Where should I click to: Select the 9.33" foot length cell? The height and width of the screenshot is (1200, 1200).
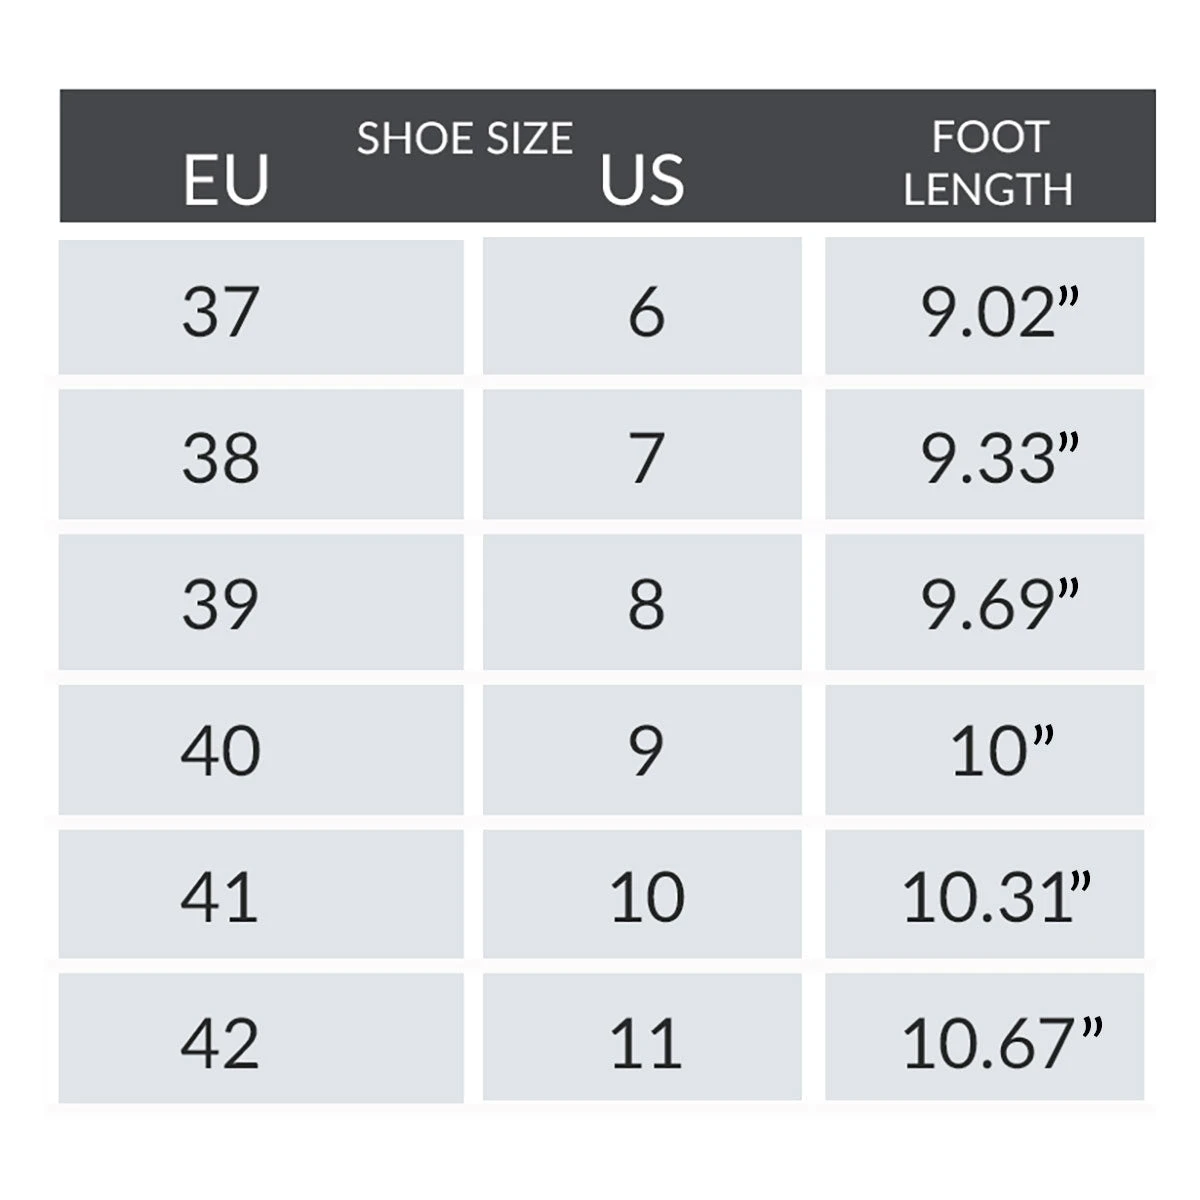point(985,456)
